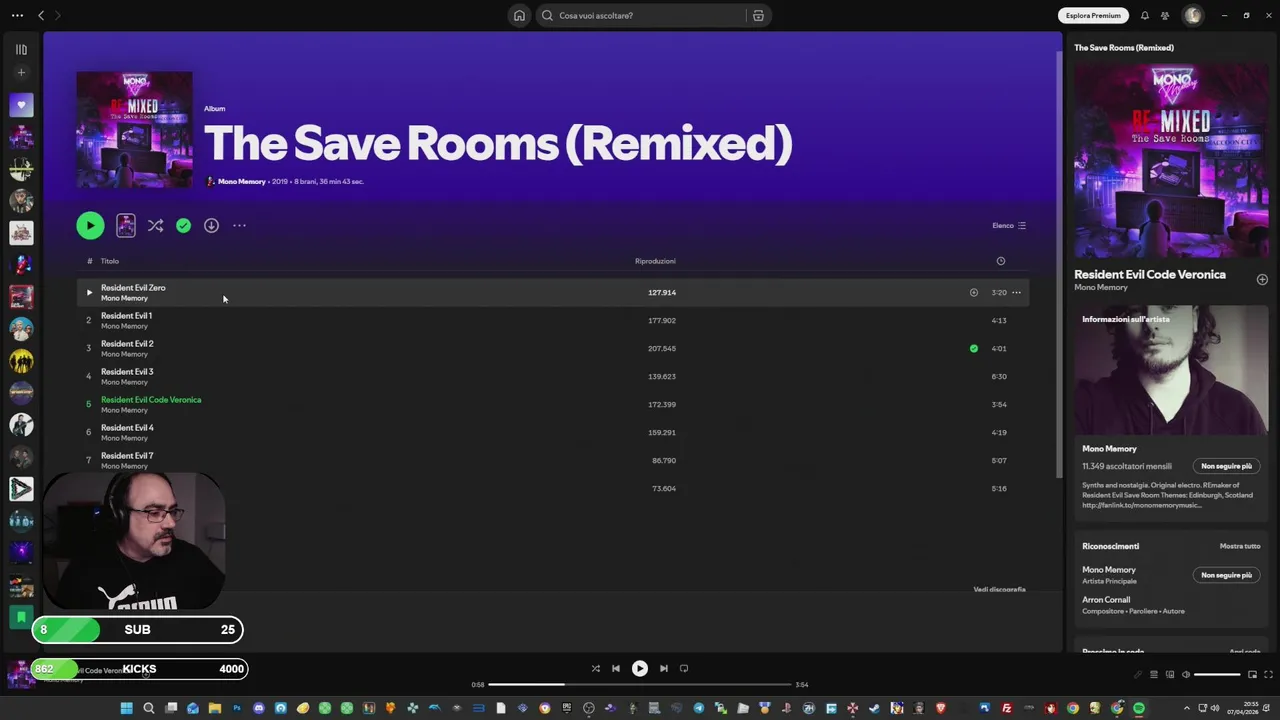Mute with the volume speaker icon
The width and height of the screenshot is (1280, 720).
click(x=1186, y=674)
